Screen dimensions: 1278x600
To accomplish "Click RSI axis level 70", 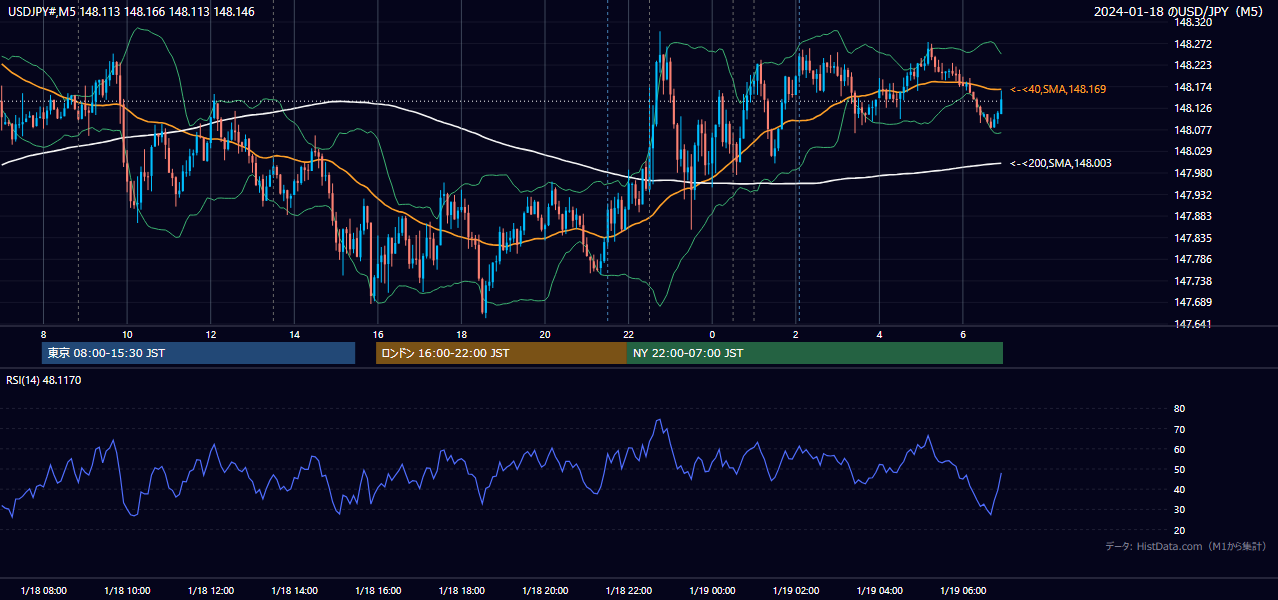I will (x=1179, y=429).
